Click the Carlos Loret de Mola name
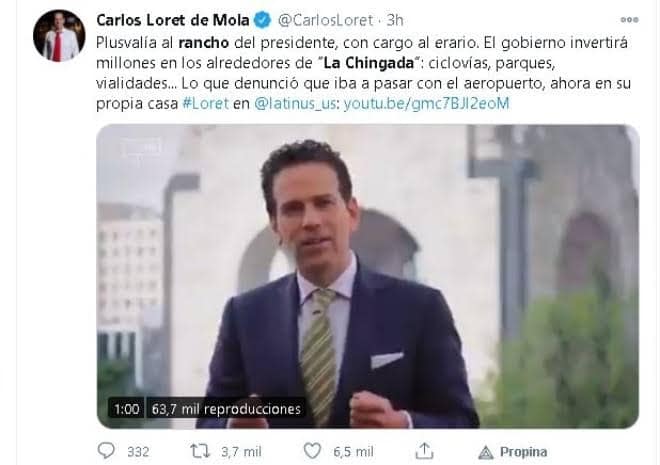This screenshot has width=660, height=465. [173, 20]
